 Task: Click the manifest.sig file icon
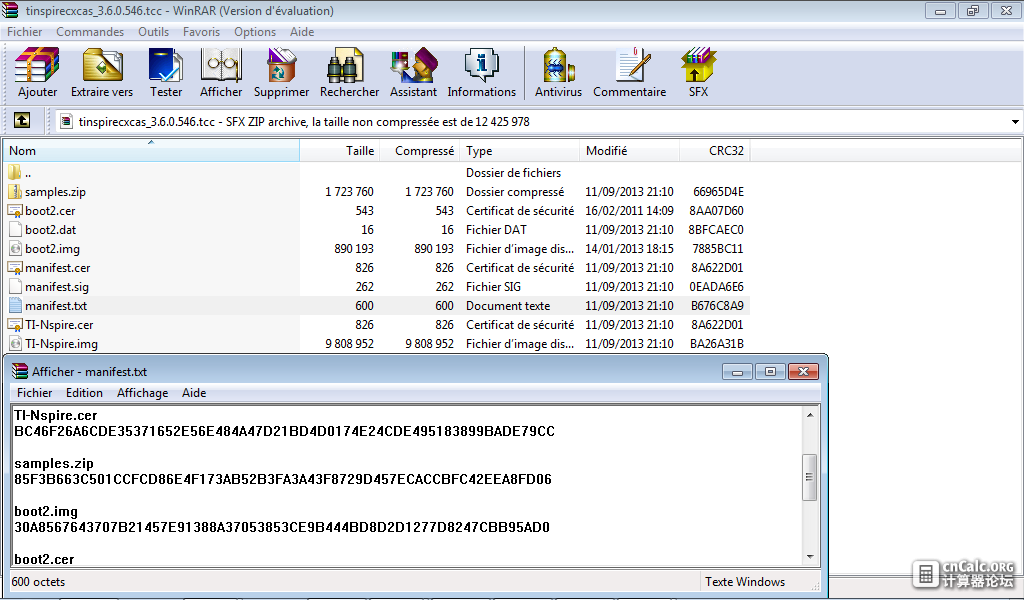[15, 286]
